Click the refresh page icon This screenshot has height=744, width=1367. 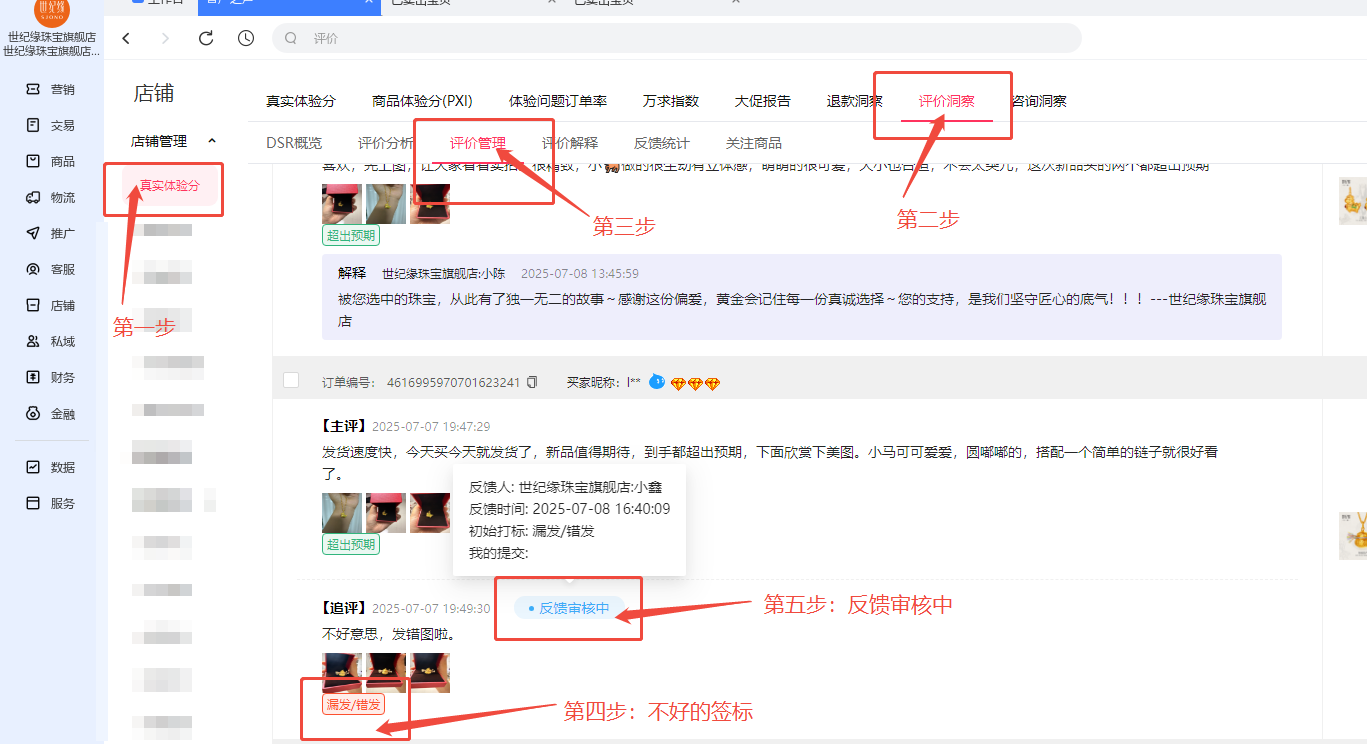(x=206, y=39)
